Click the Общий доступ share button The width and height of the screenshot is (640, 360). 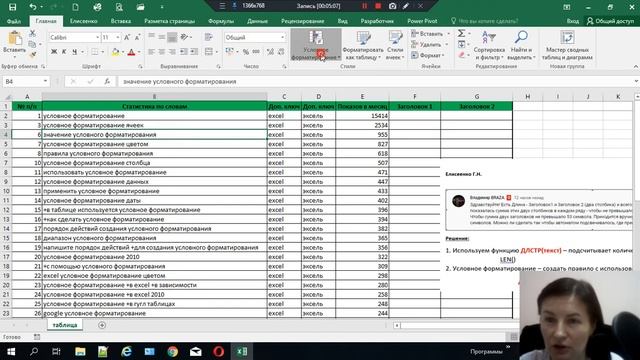(611, 21)
